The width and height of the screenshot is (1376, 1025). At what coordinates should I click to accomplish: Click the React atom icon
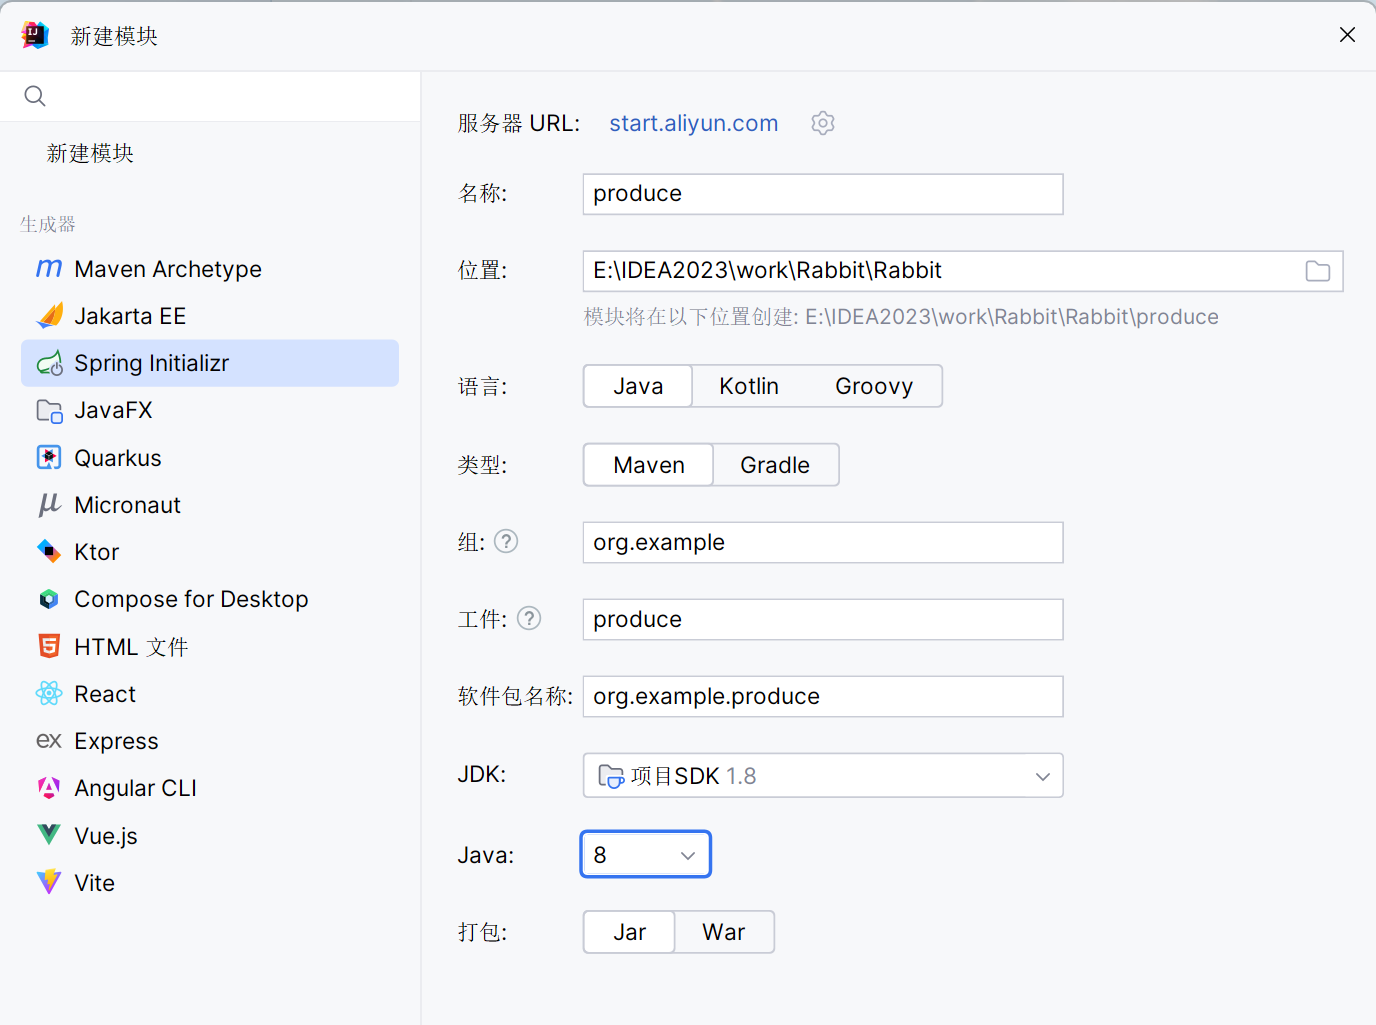(49, 693)
